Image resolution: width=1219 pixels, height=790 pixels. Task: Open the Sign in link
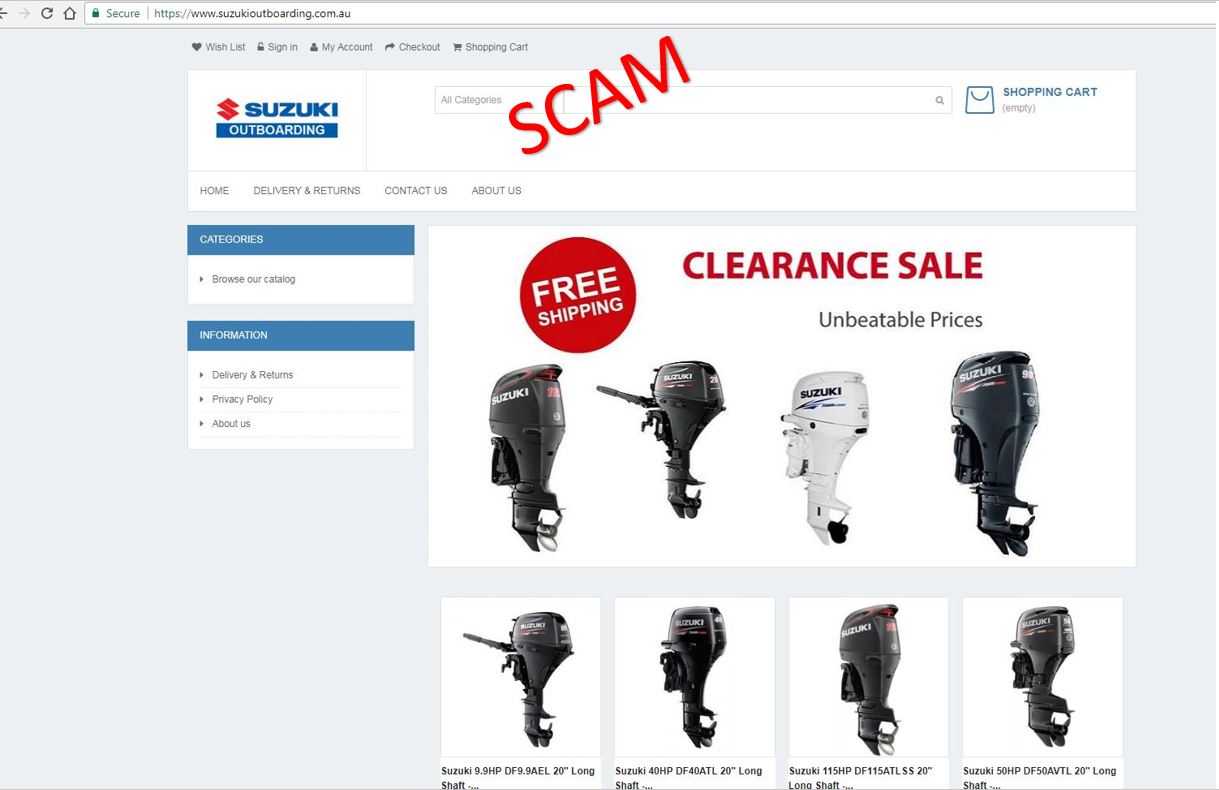pyautogui.click(x=277, y=47)
